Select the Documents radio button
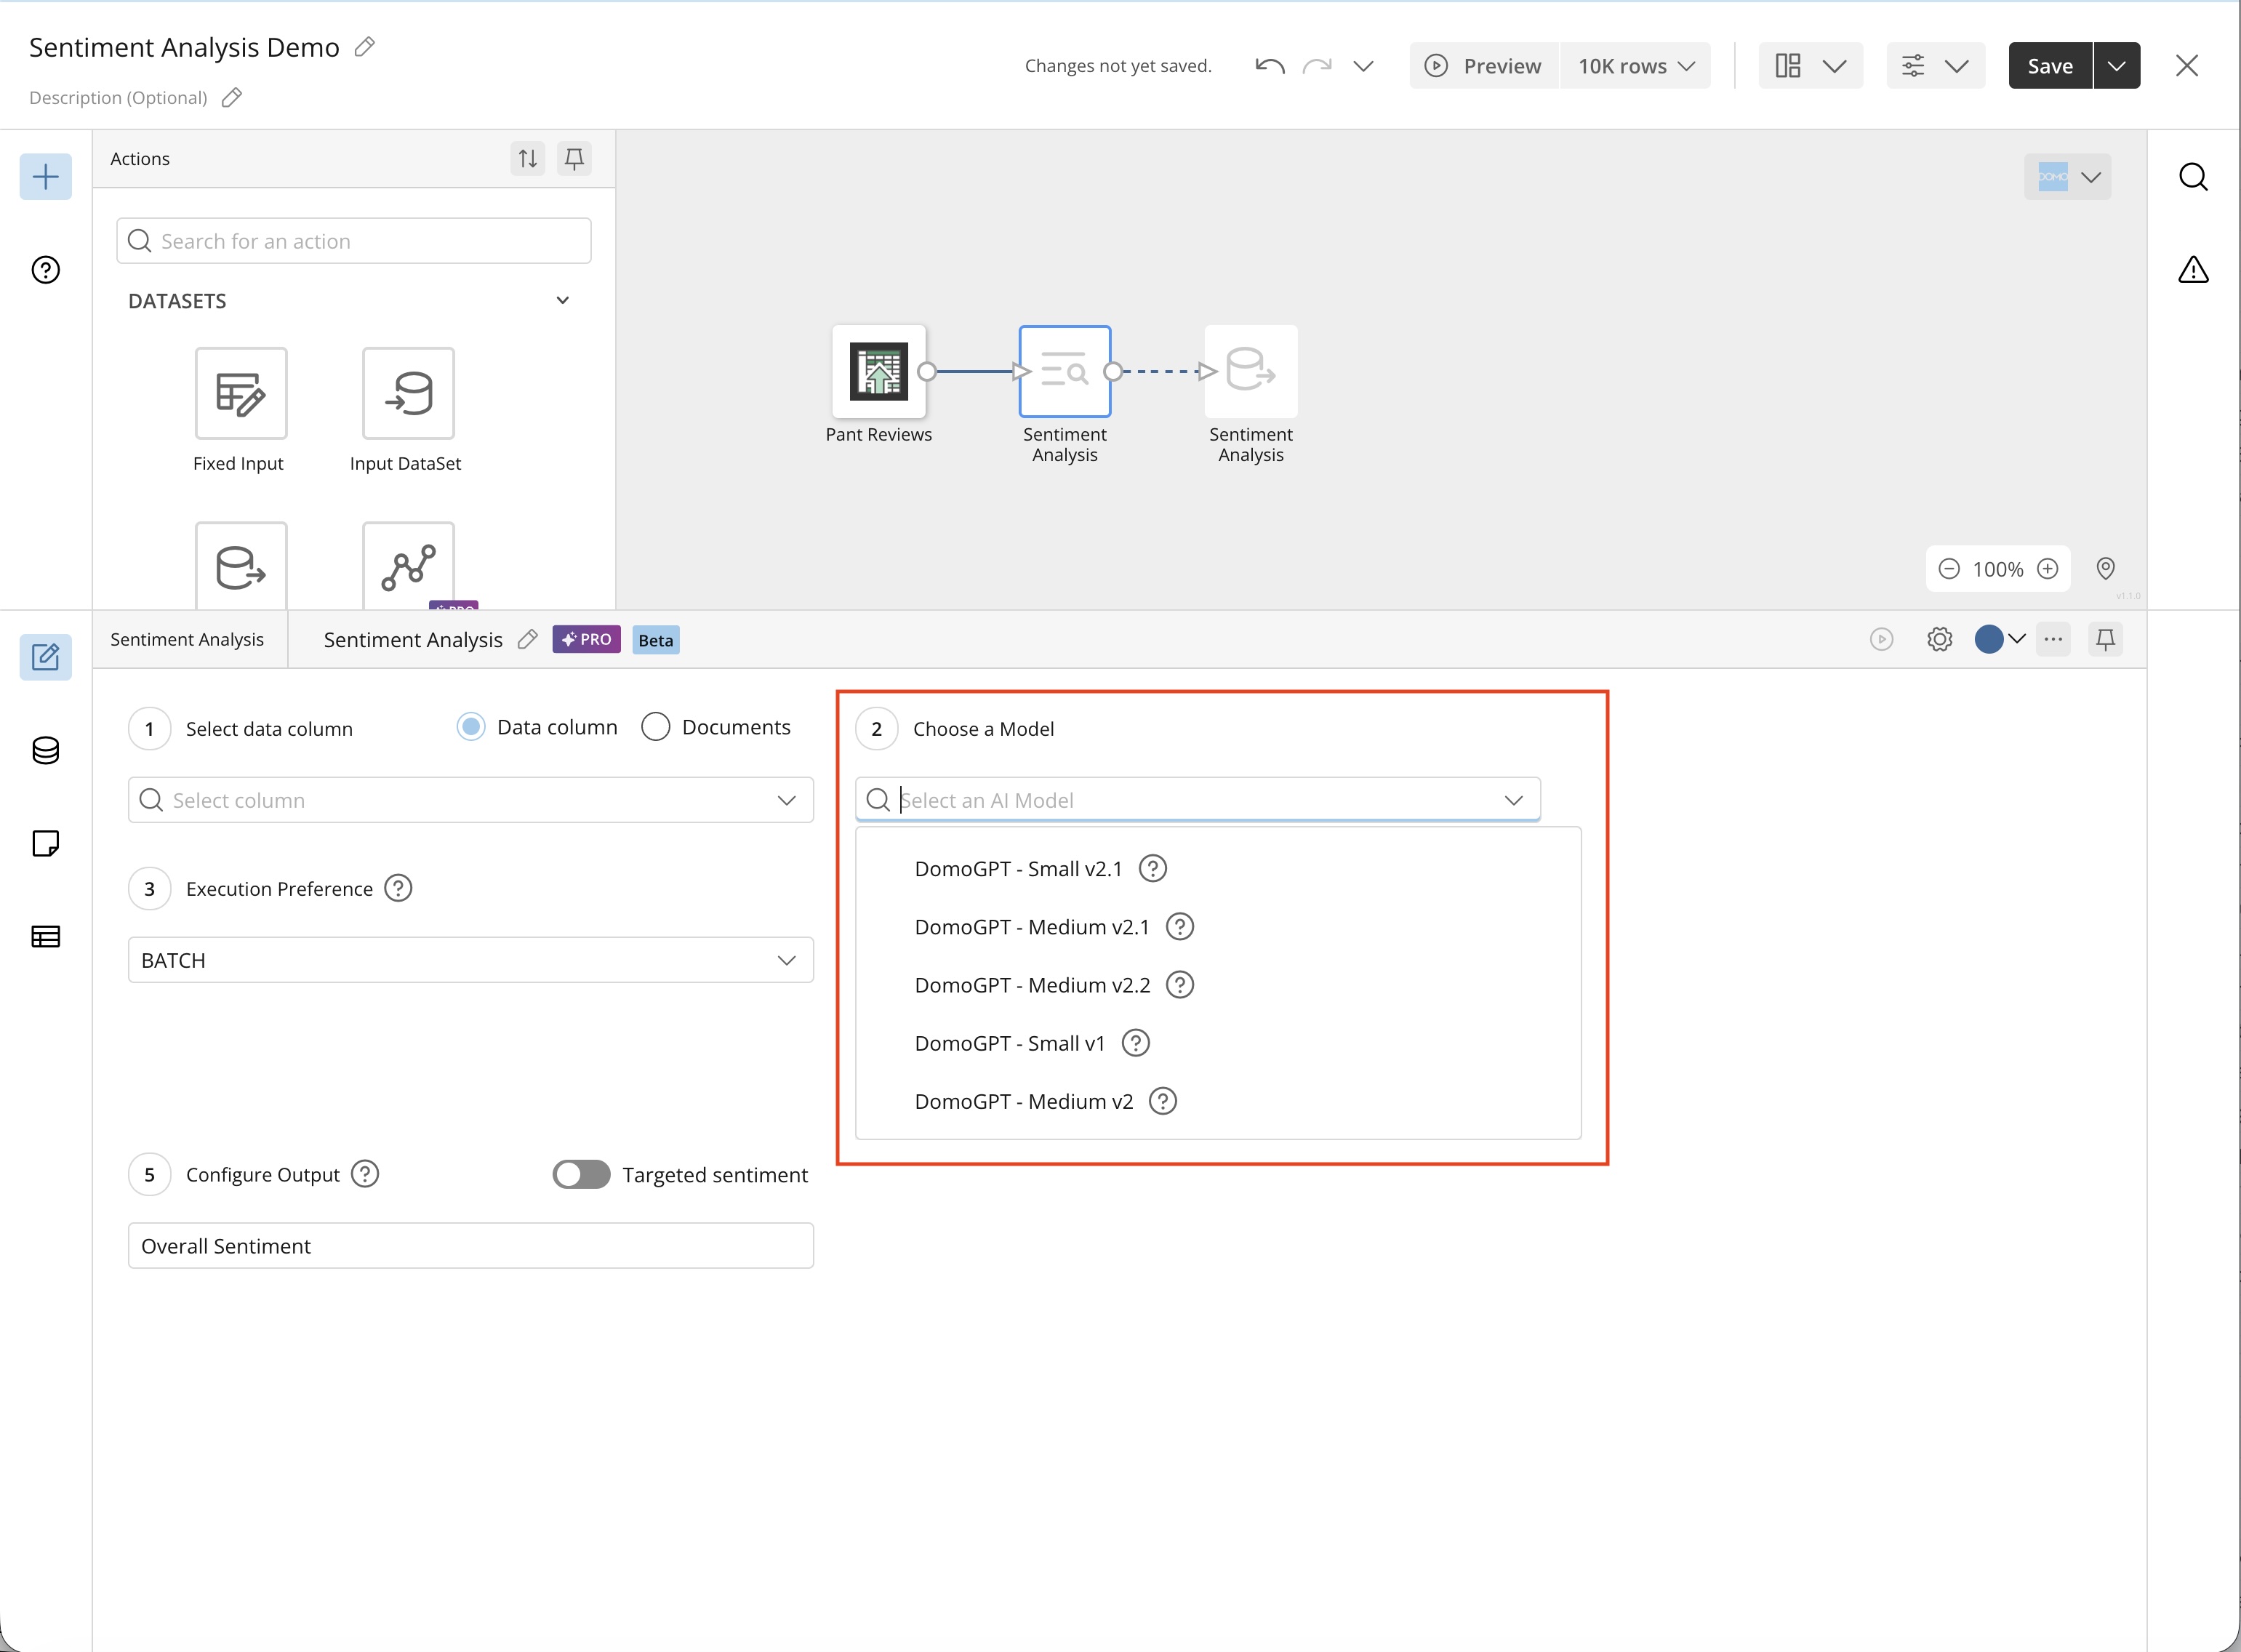 pyautogui.click(x=656, y=727)
